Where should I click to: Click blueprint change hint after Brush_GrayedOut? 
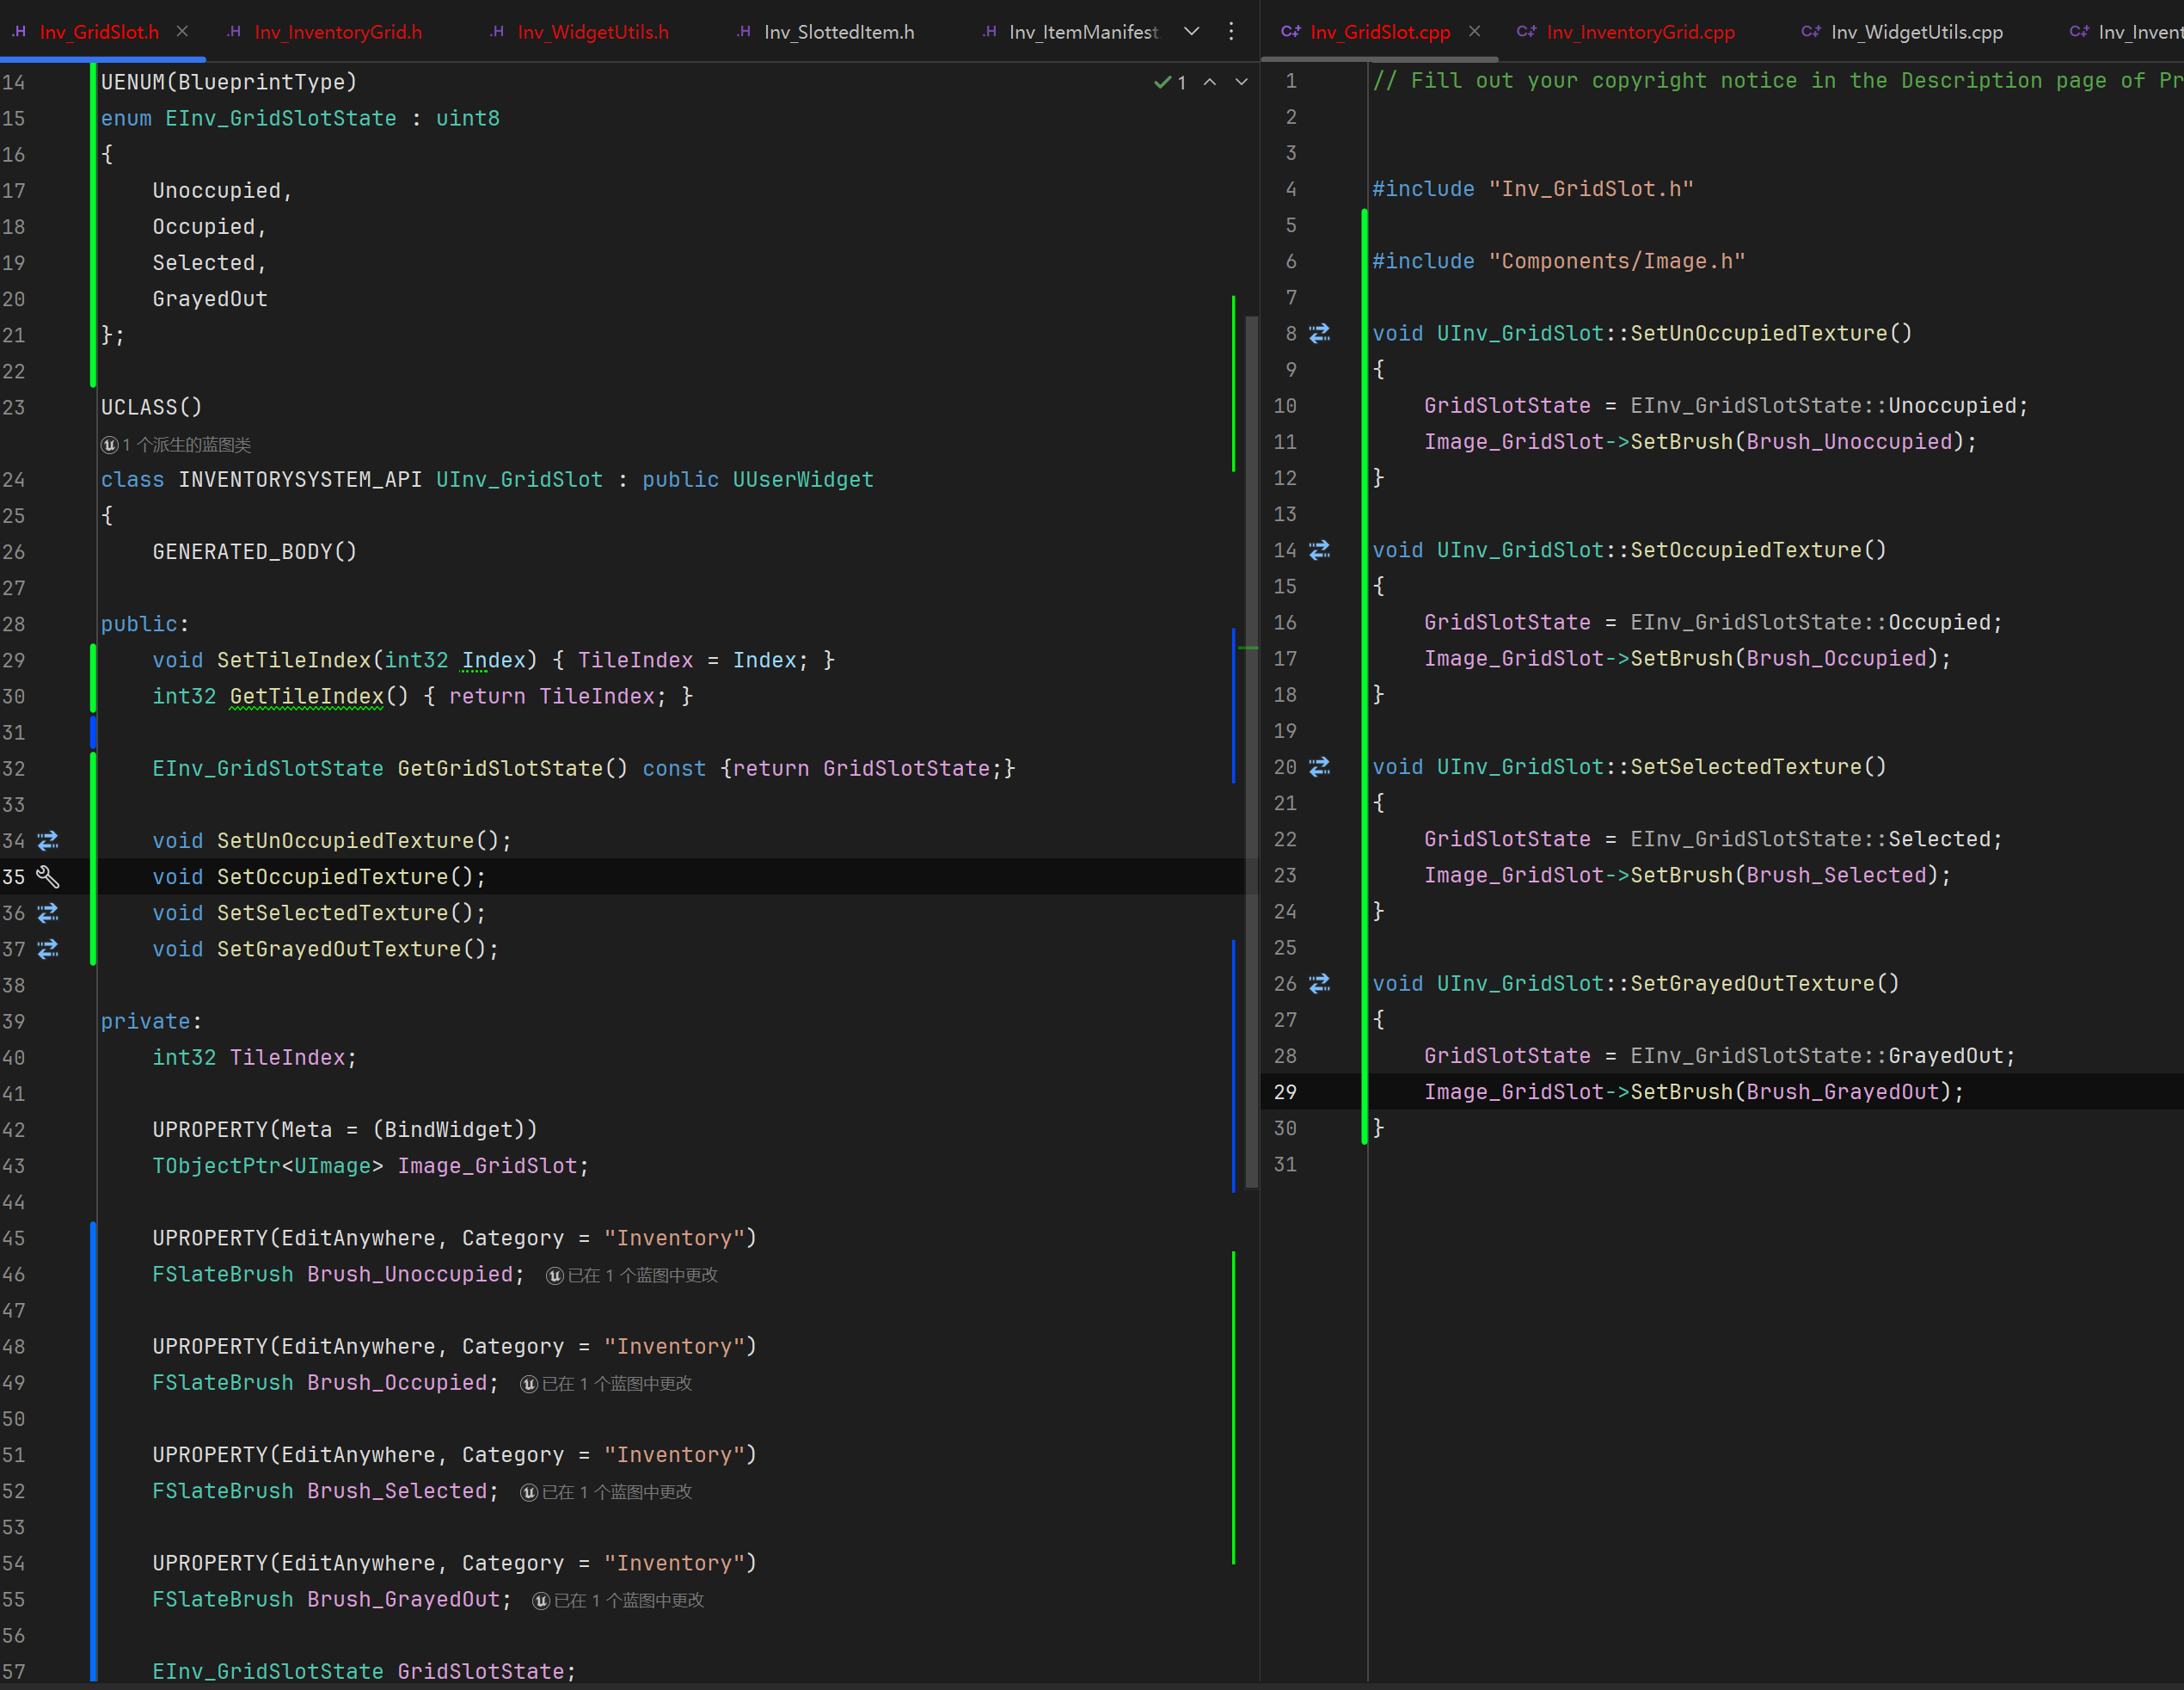tap(619, 1600)
